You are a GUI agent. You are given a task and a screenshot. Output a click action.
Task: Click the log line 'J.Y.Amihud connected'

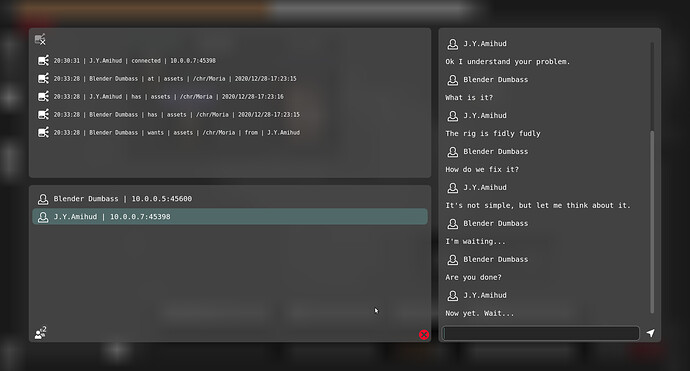135,61
